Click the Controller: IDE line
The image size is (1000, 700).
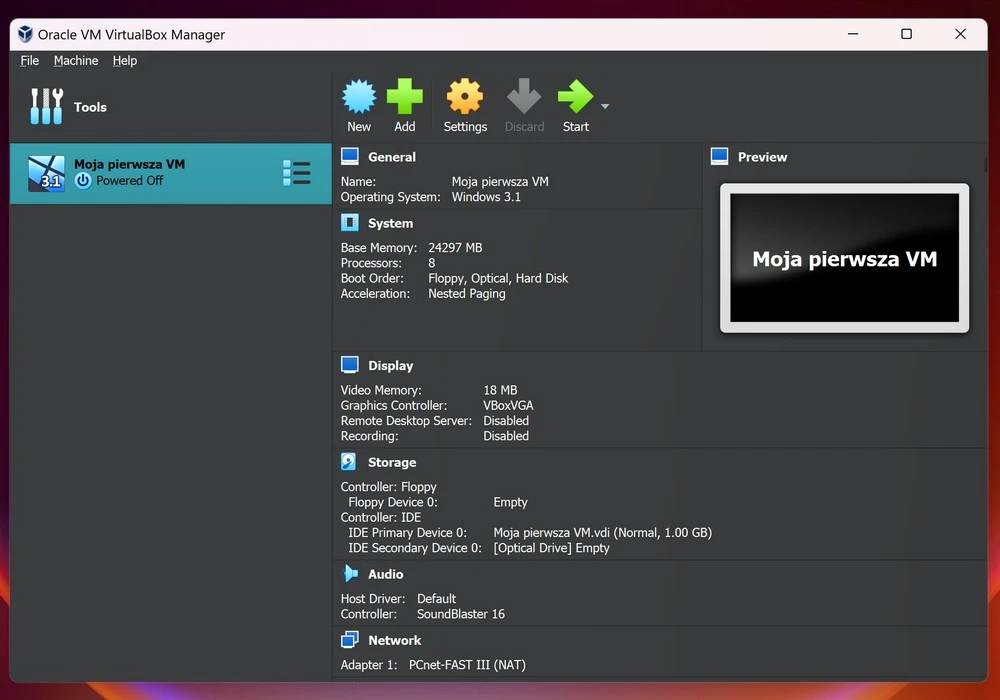click(381, 518)
